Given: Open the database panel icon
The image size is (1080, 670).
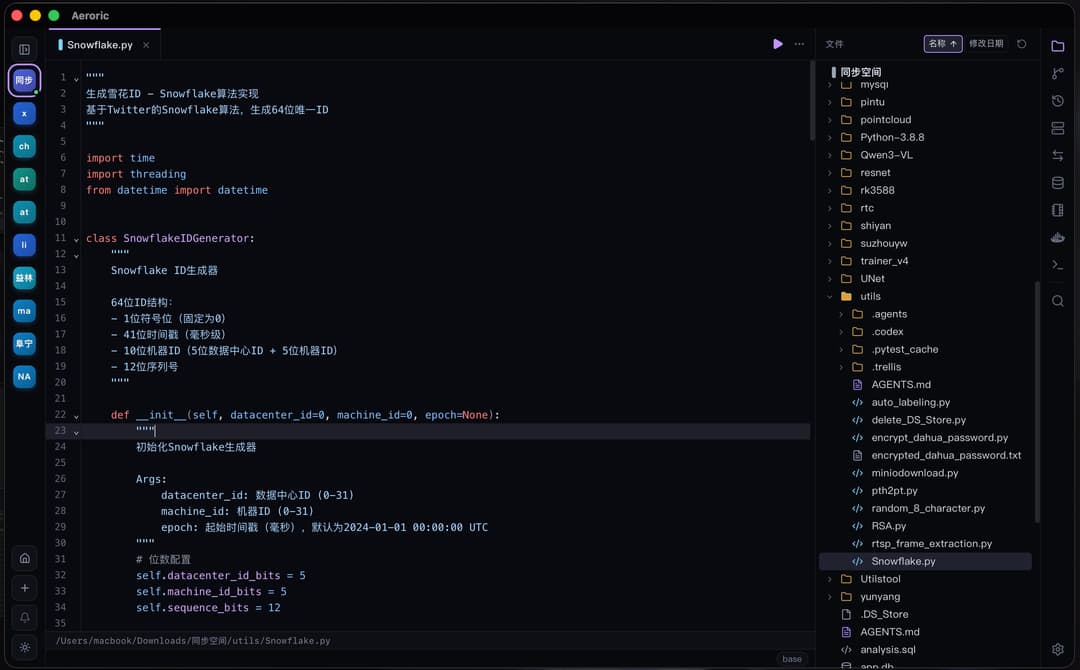Looking at the screenshot, I should click(x=1057, y=183).
